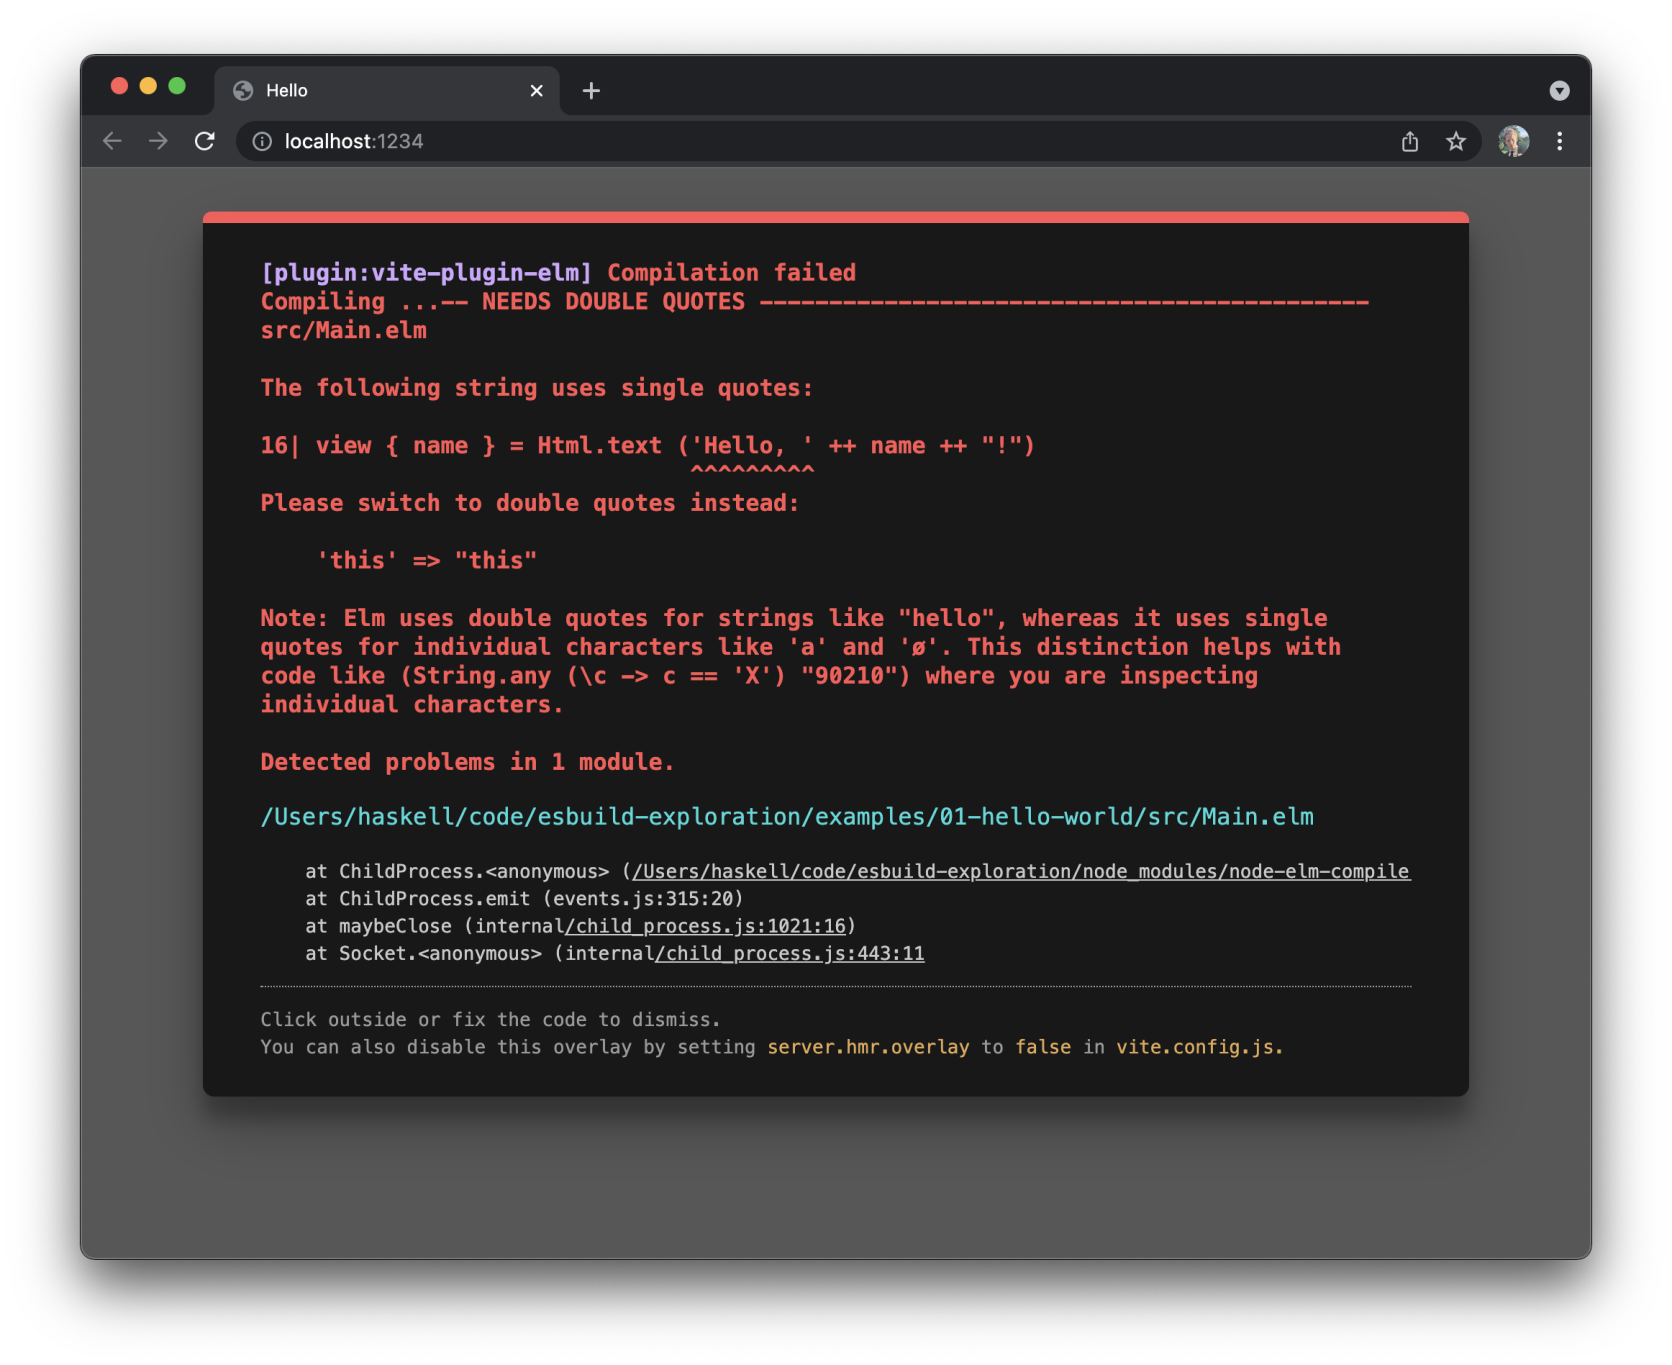This screenshot has height=1365, width=1672.
Task: Open the three-dot browser menu
Action: (1558, 141)
